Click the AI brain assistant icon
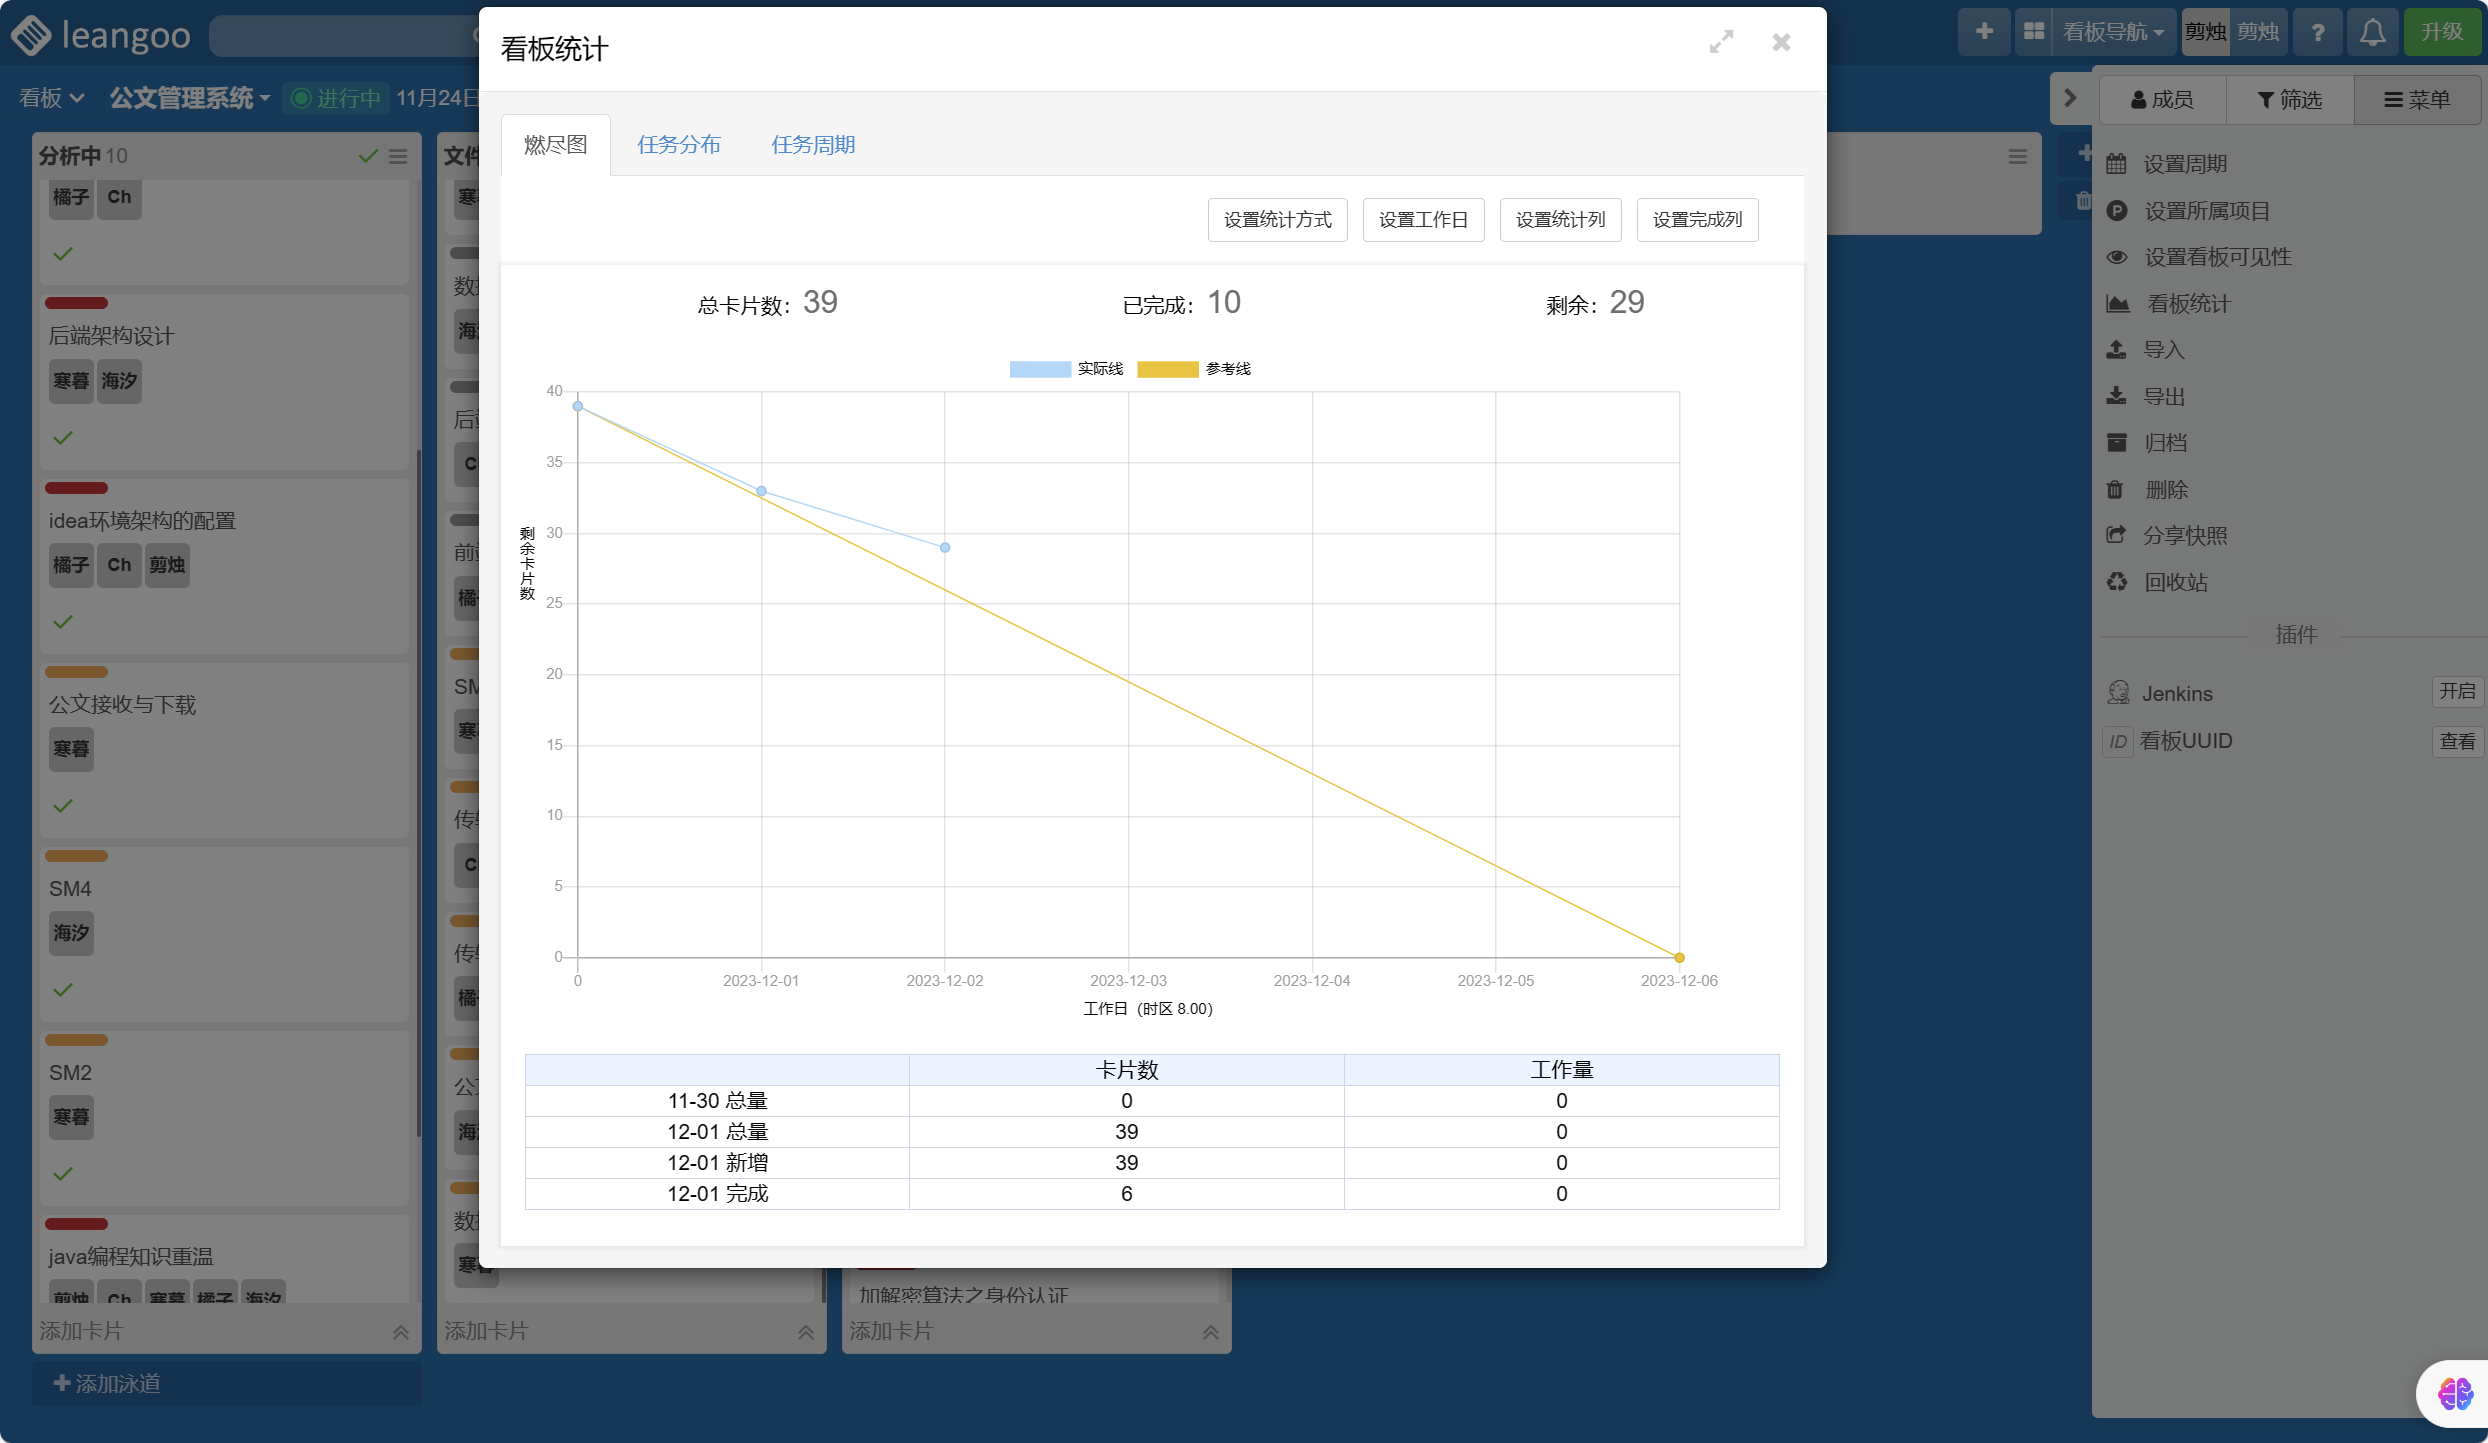Viewport: 2488px width, 1443px height. [x=2454, y=1393]
